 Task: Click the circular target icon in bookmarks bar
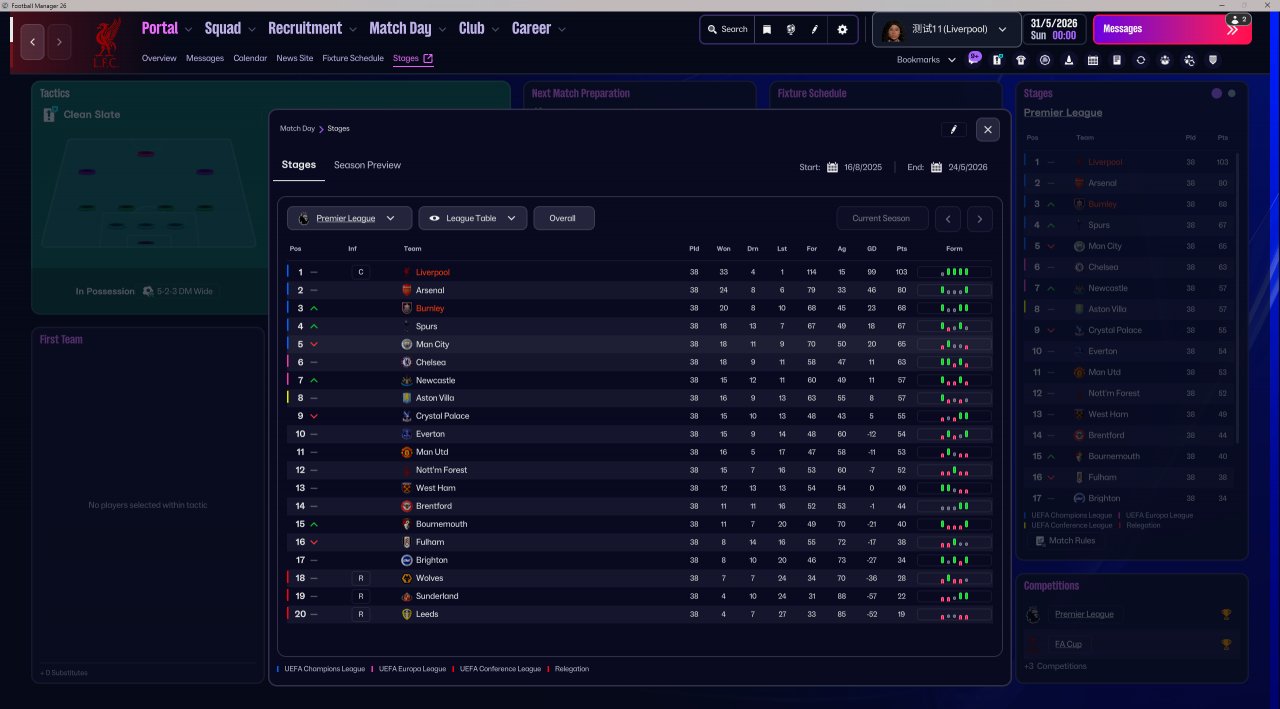[x=1045, y=60]
